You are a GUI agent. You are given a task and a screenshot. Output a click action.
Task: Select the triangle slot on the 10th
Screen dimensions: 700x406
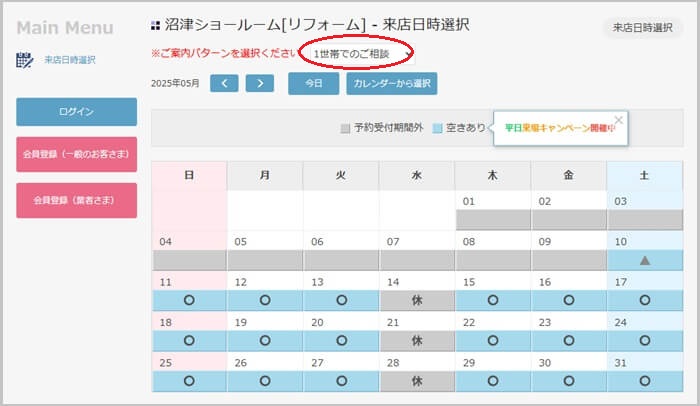pyautogui.click(x=645, y=260)
